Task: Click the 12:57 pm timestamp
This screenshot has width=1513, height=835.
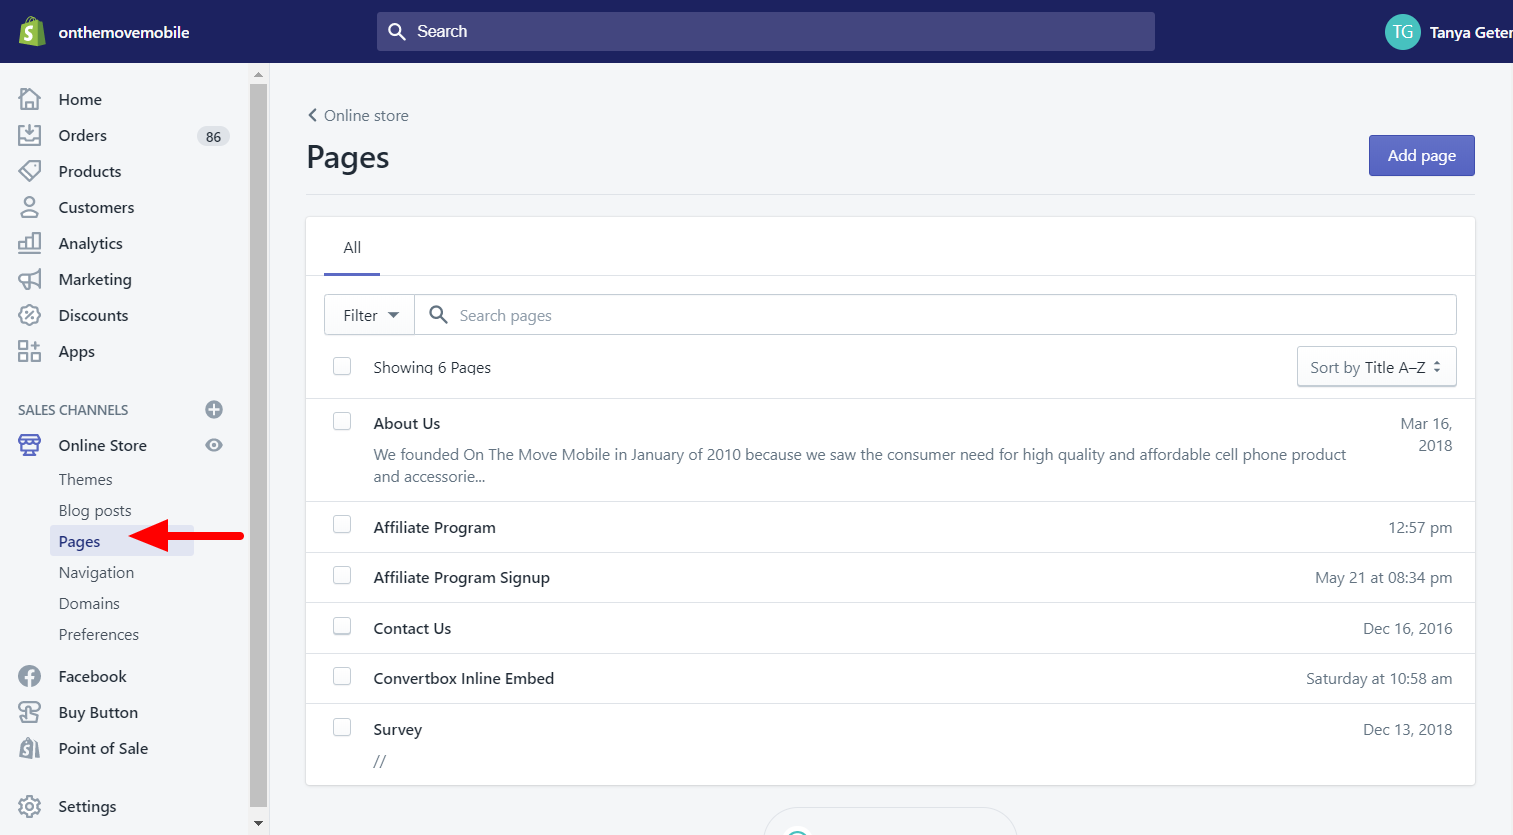Action: pos(1420,527)
